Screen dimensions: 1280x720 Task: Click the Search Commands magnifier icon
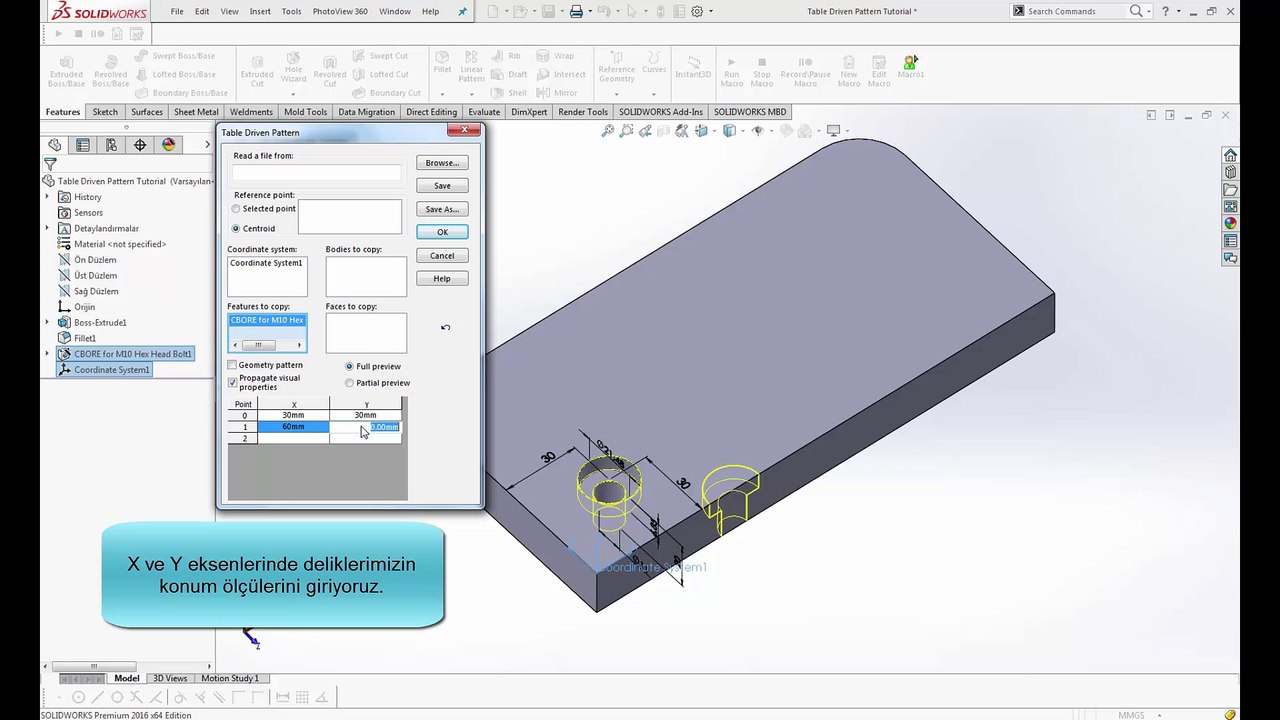click(x=1136, y=11)
